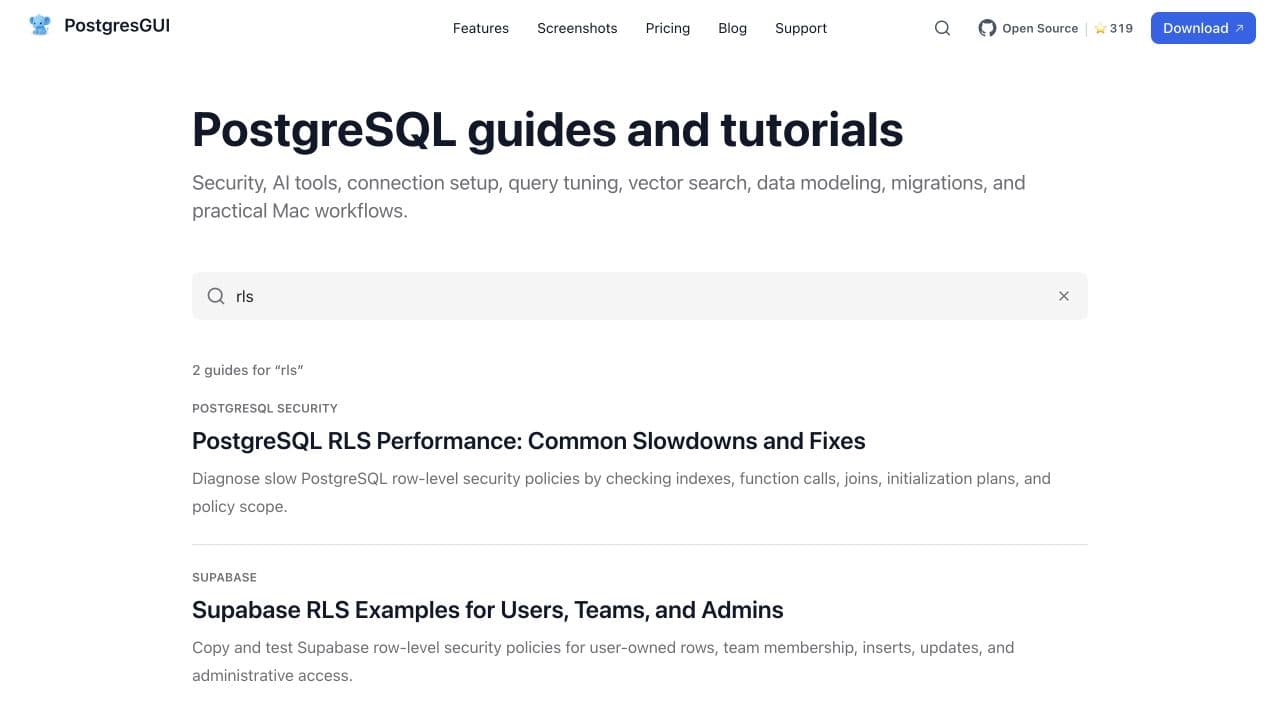Open the Support nav link

(801, 28)
